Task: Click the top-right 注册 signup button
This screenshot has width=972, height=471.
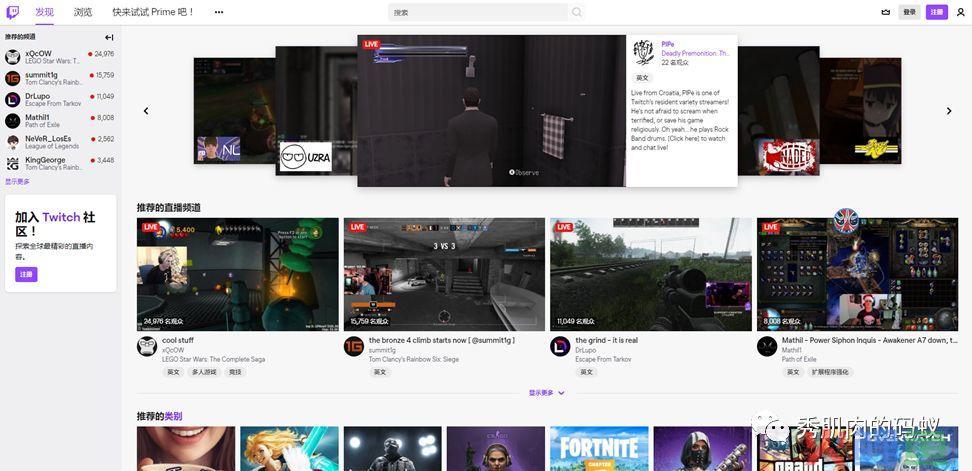Action: click(937, 12)
